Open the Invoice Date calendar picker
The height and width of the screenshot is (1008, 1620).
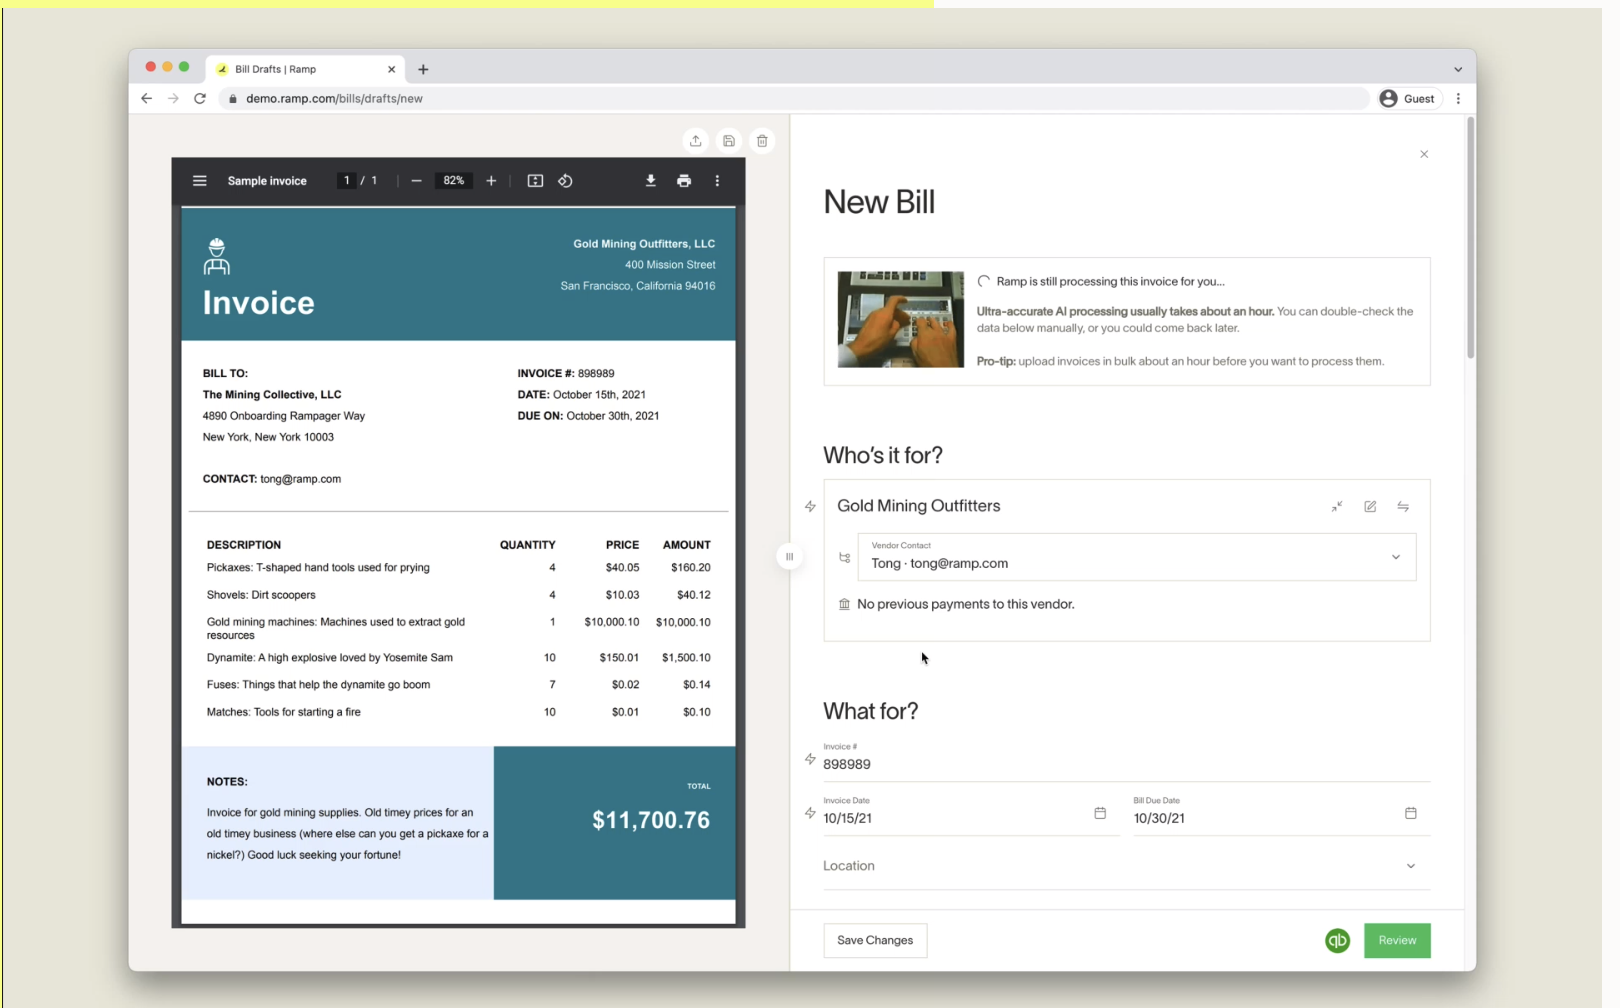tap(1100, 813)
